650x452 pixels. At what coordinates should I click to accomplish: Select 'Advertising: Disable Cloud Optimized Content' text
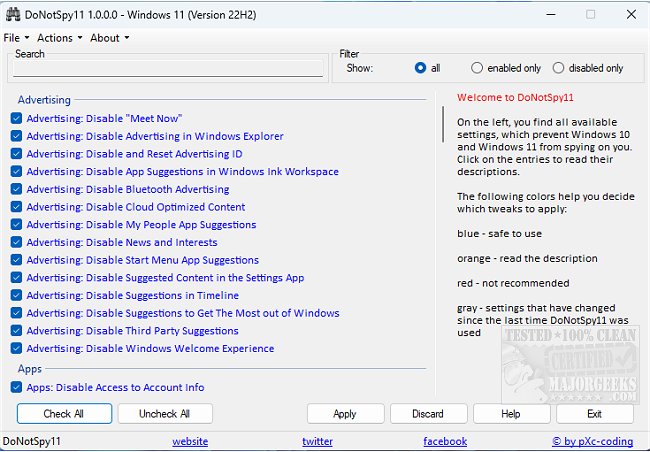pyautogui.click(x=136, y=207)
